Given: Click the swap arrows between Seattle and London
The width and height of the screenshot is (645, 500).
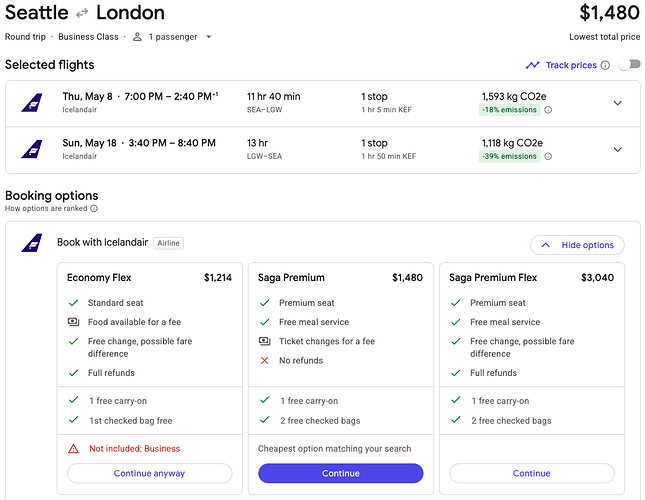Looking at the screenshot, I should coord(83,14).
